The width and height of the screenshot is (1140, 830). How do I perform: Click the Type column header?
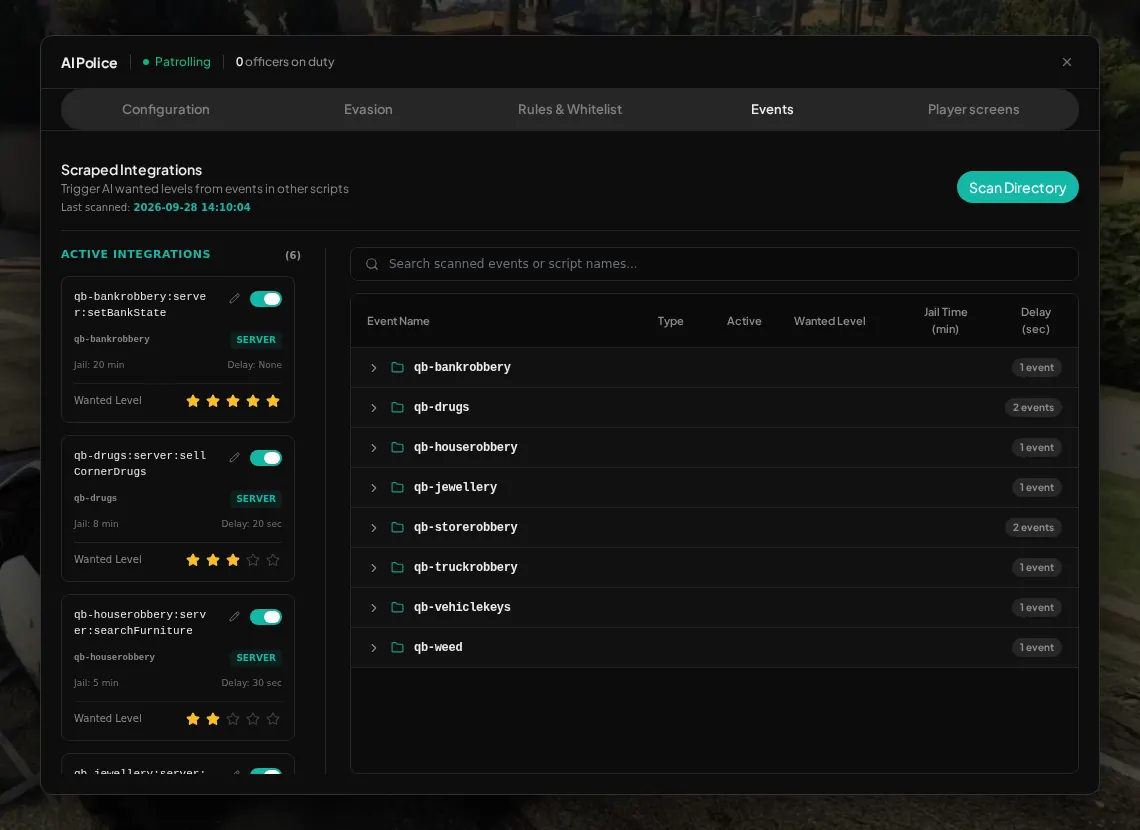tap(670, 321)
